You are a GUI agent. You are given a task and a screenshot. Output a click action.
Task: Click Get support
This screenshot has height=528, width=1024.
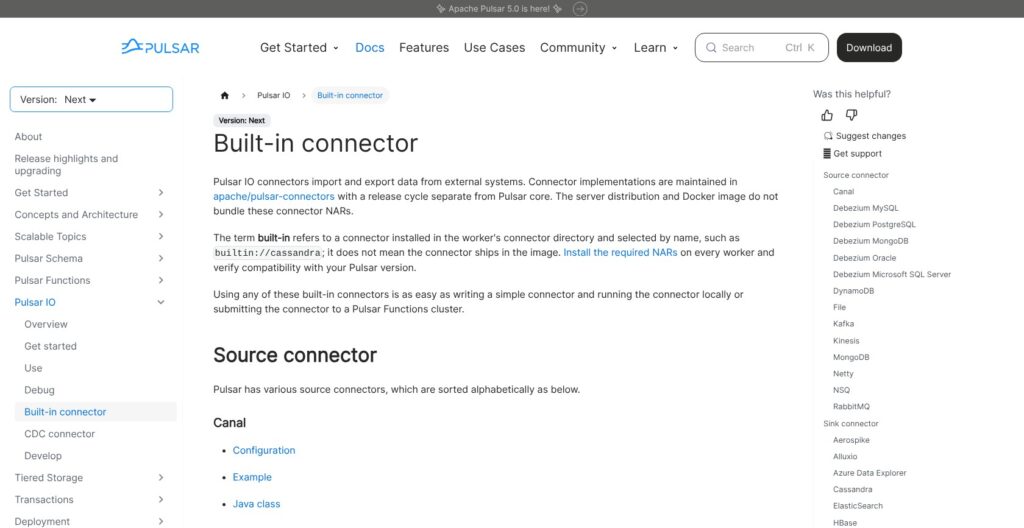pos(852,154)
